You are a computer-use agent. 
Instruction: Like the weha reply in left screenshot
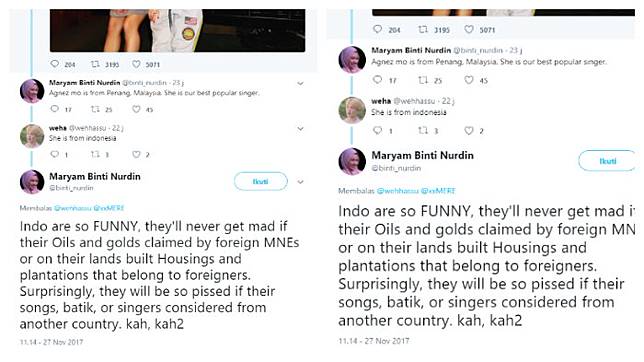[136, 154]
